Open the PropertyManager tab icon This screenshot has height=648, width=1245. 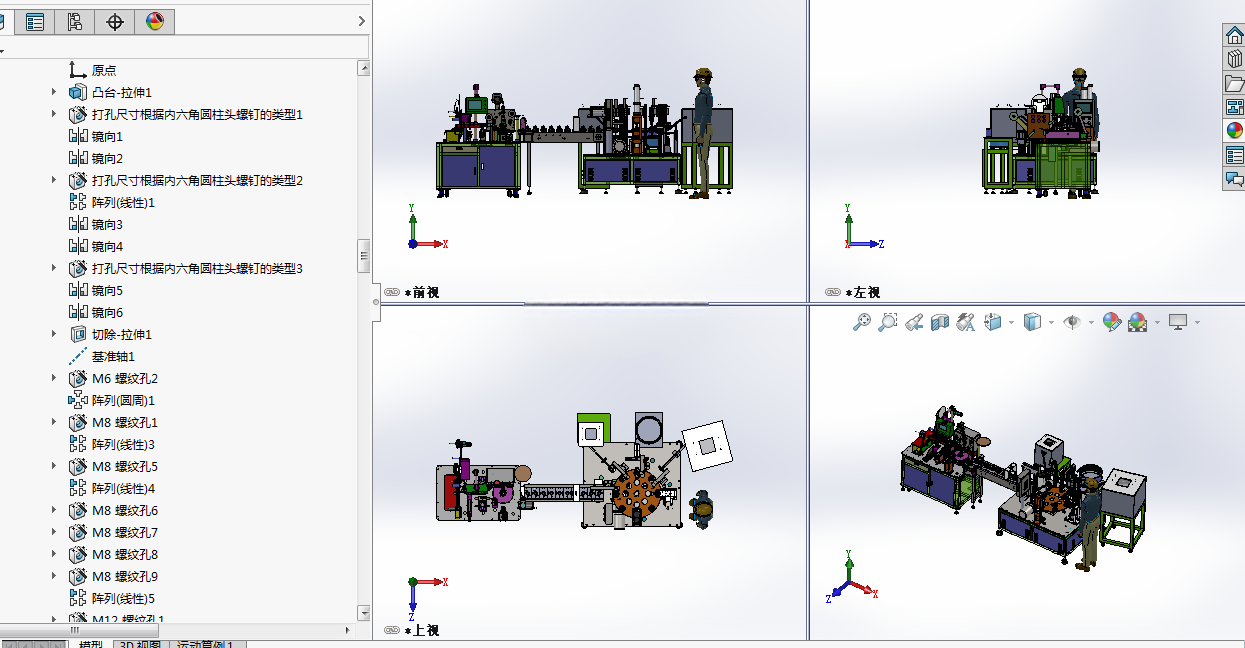(x=35, y=21)
